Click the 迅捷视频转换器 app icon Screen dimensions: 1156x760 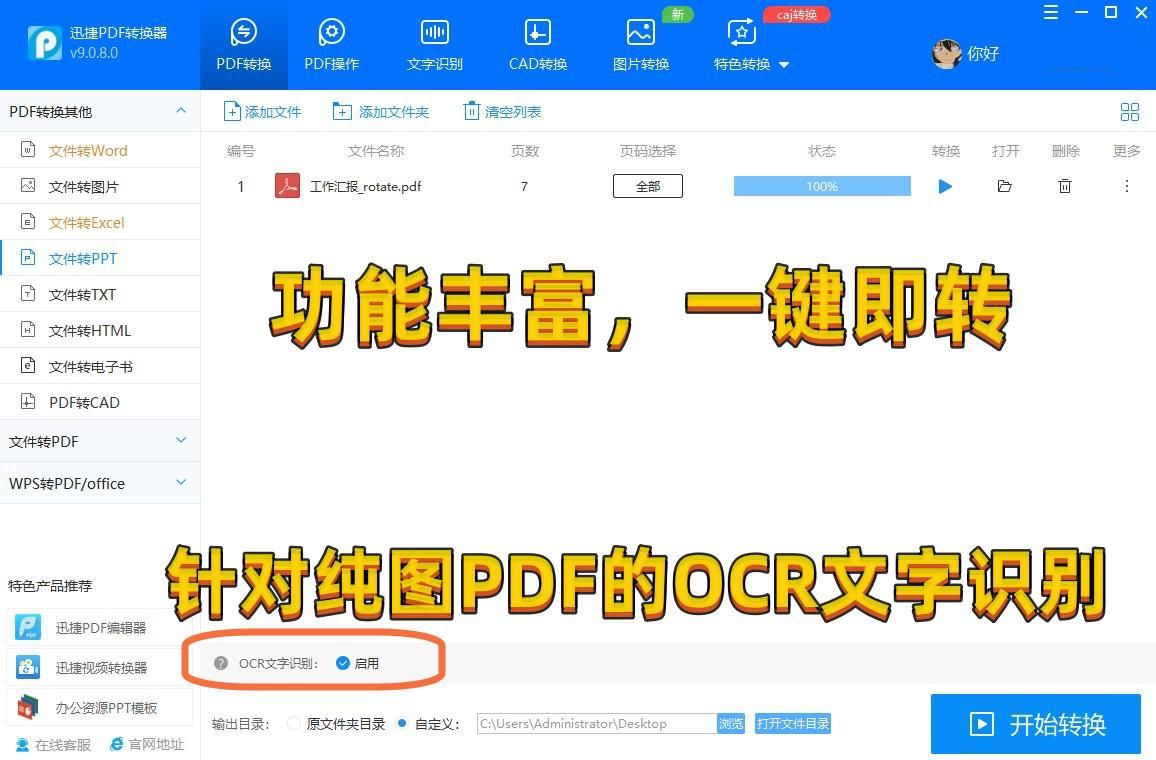tap(28, 667)
